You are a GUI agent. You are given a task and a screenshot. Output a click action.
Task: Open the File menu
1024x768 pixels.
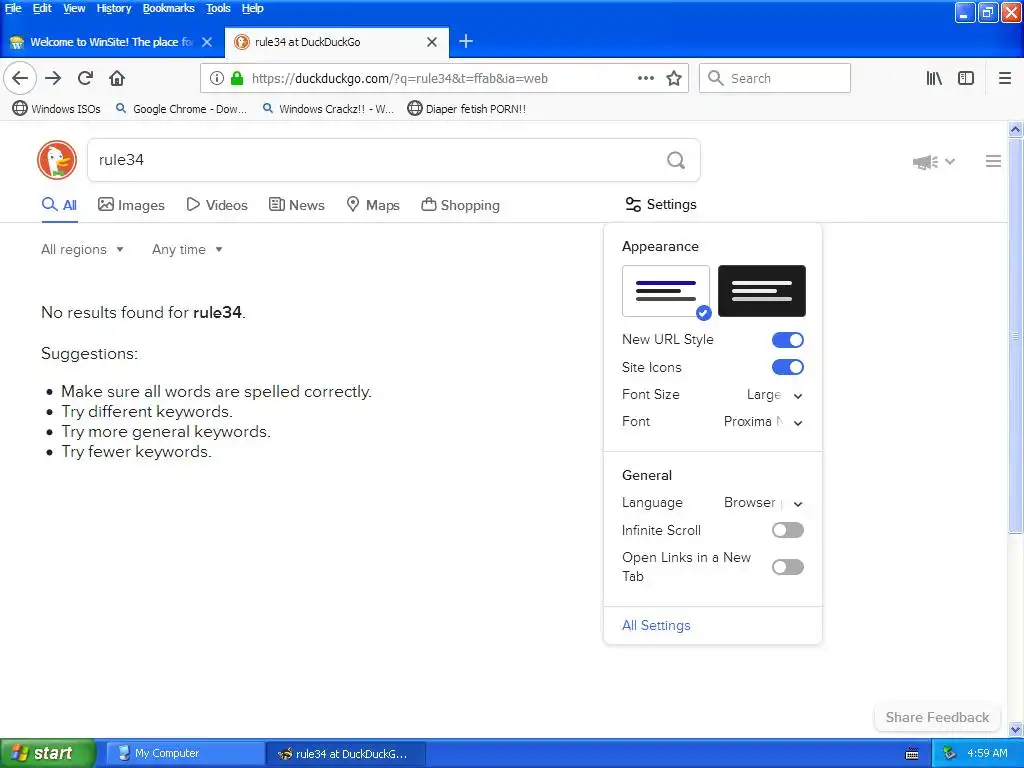tap(13, 8)
